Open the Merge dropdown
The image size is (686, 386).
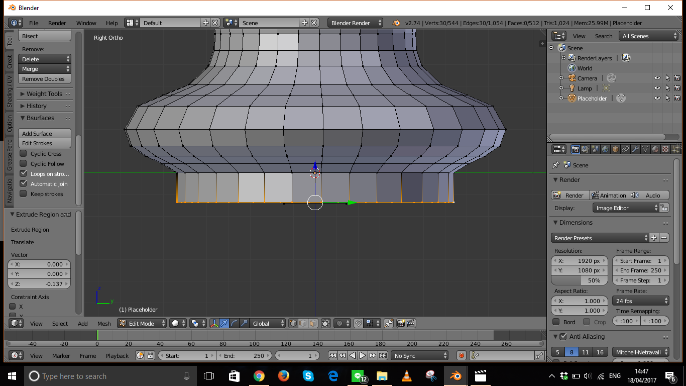[x=45, y=69]
